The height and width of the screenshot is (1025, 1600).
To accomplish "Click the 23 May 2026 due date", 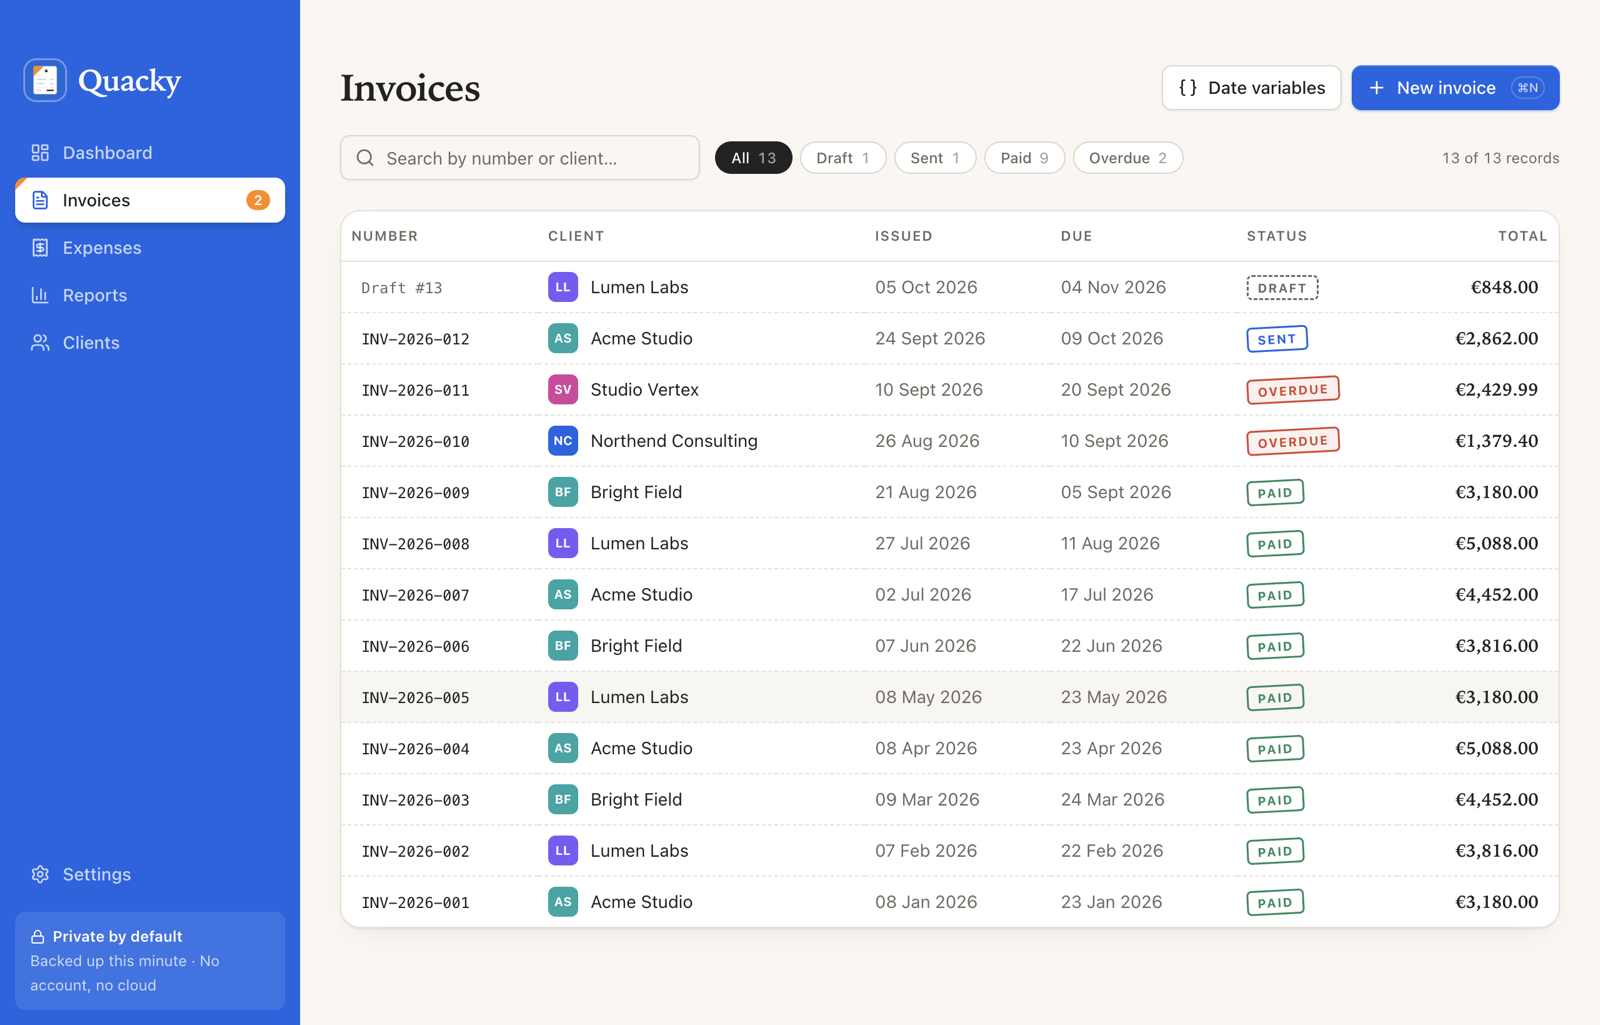I will (1114, 697).
